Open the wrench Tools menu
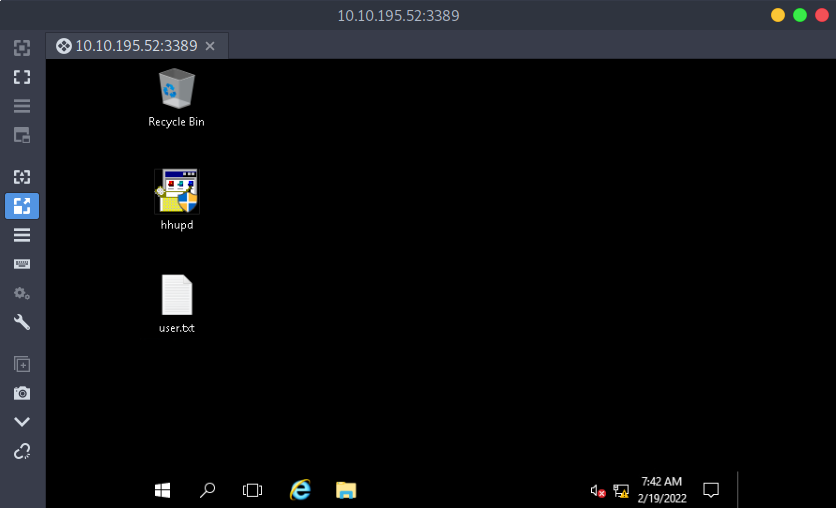The width and height of the screenshot is (836, 508). tap(22, 322)
